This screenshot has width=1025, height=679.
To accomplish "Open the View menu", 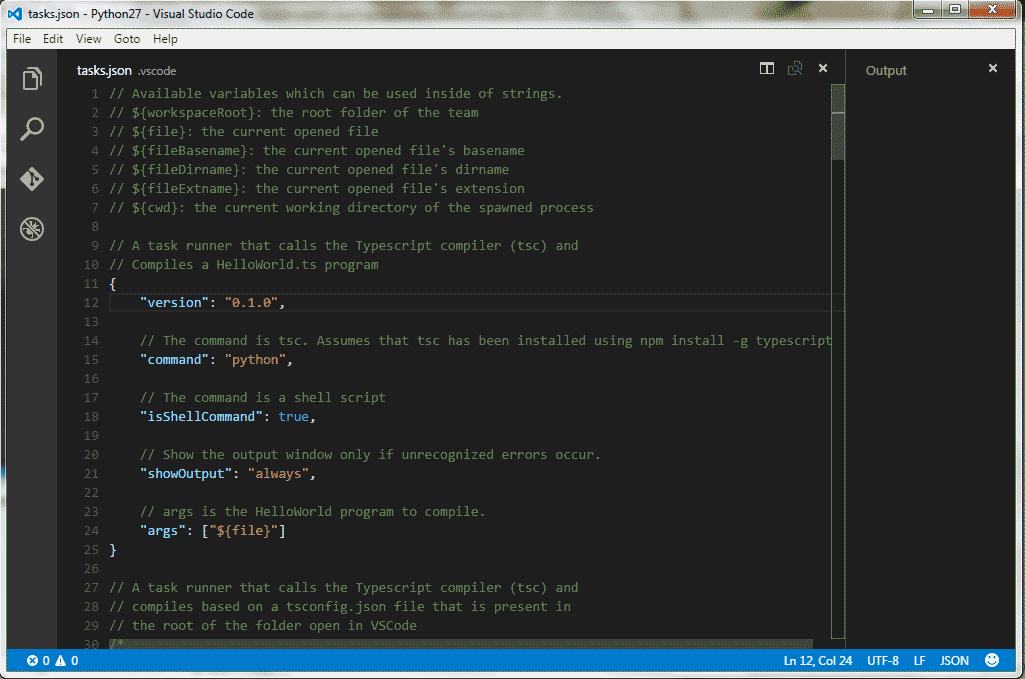I will pyautogui.click(x=88, y=39).
